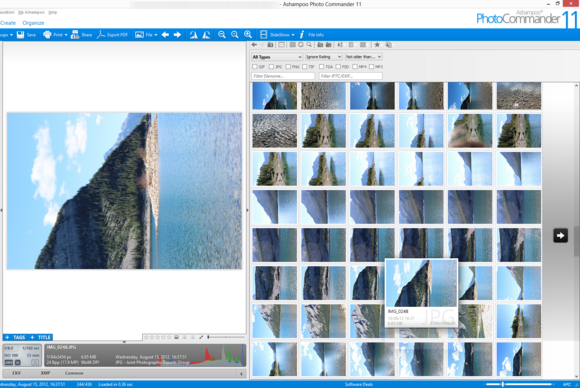Click the large preview image of the lake
Viewport: 580px width, 388px height.
coord(124,191)
